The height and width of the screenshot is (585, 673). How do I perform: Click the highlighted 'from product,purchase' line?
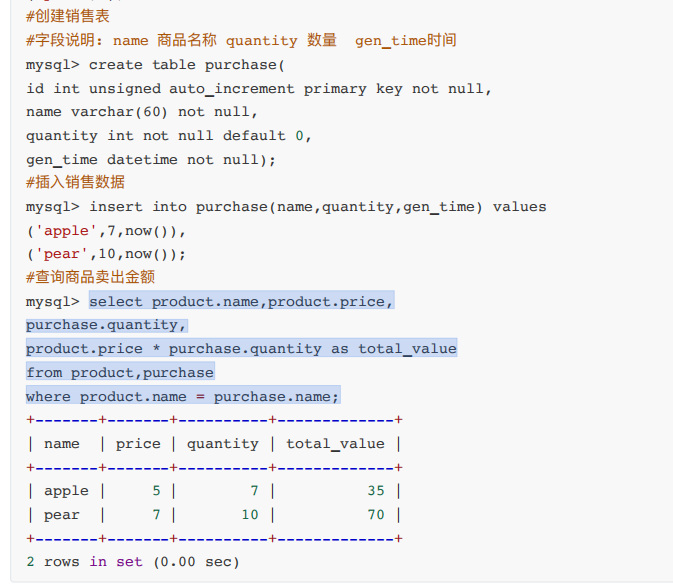120,373
